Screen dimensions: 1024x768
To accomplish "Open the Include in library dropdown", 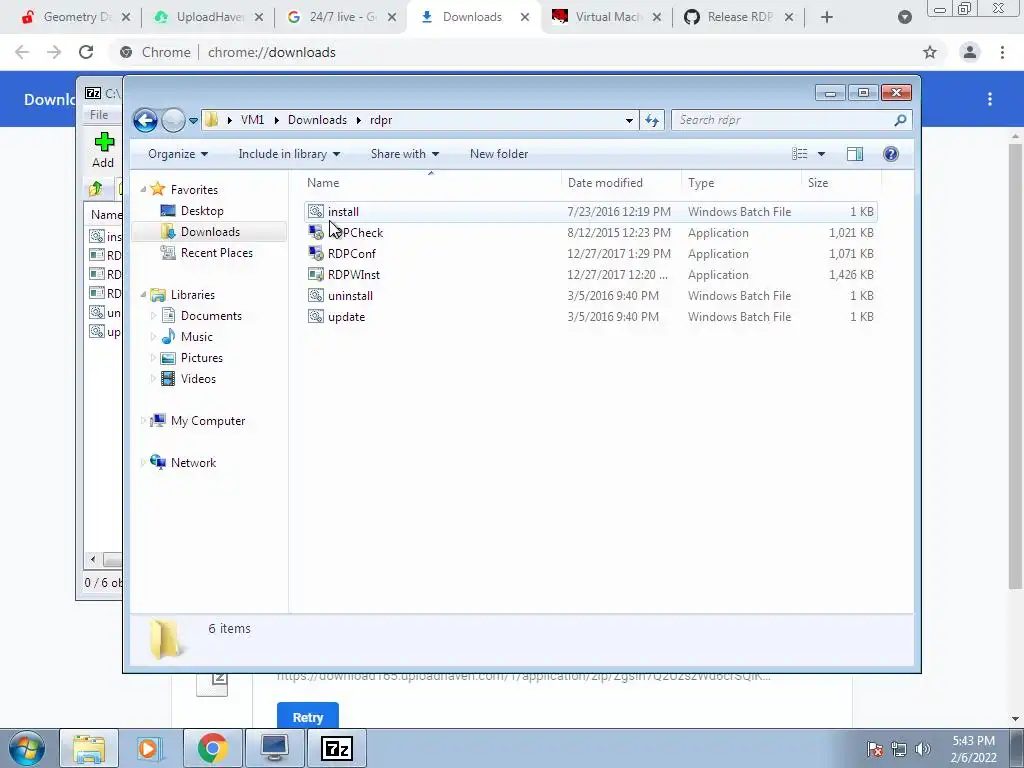I will point(289,154).
